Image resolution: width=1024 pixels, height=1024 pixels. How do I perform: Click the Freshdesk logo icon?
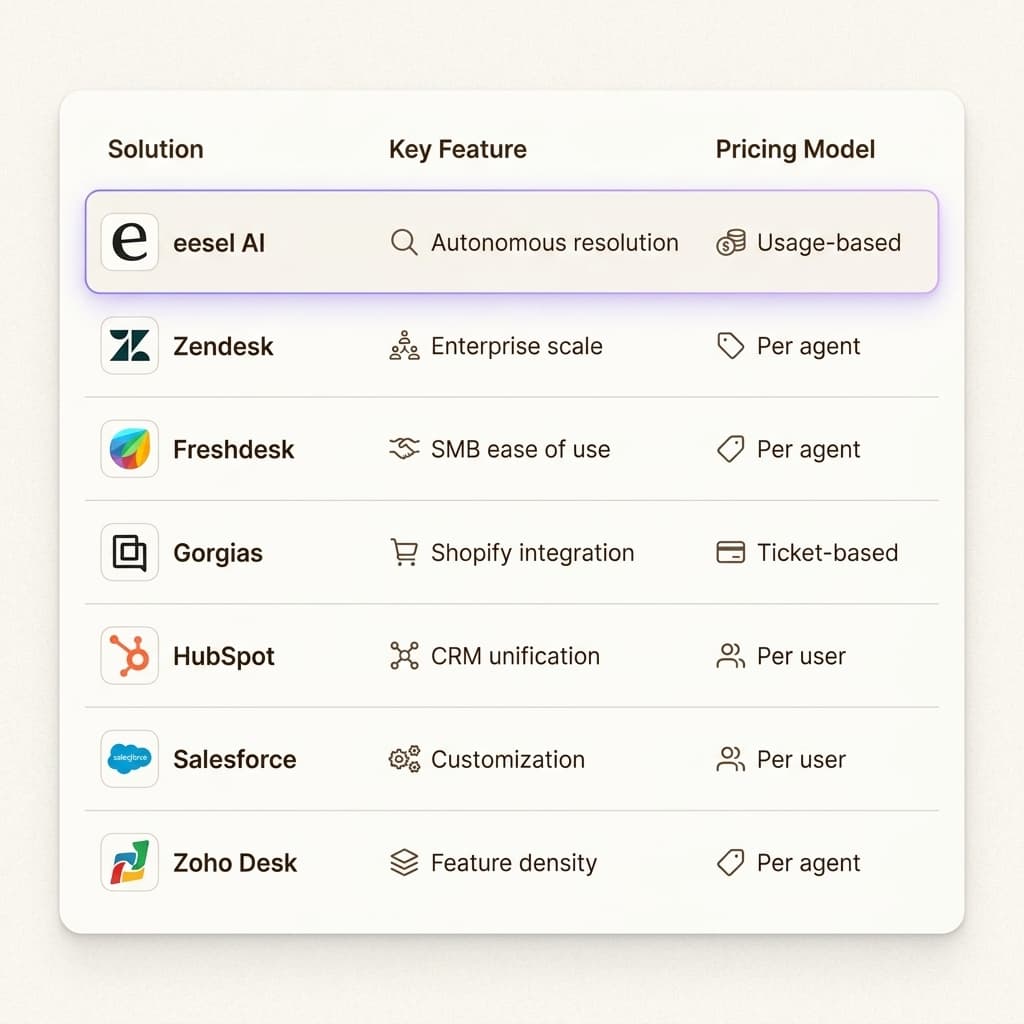click(129, 449)
